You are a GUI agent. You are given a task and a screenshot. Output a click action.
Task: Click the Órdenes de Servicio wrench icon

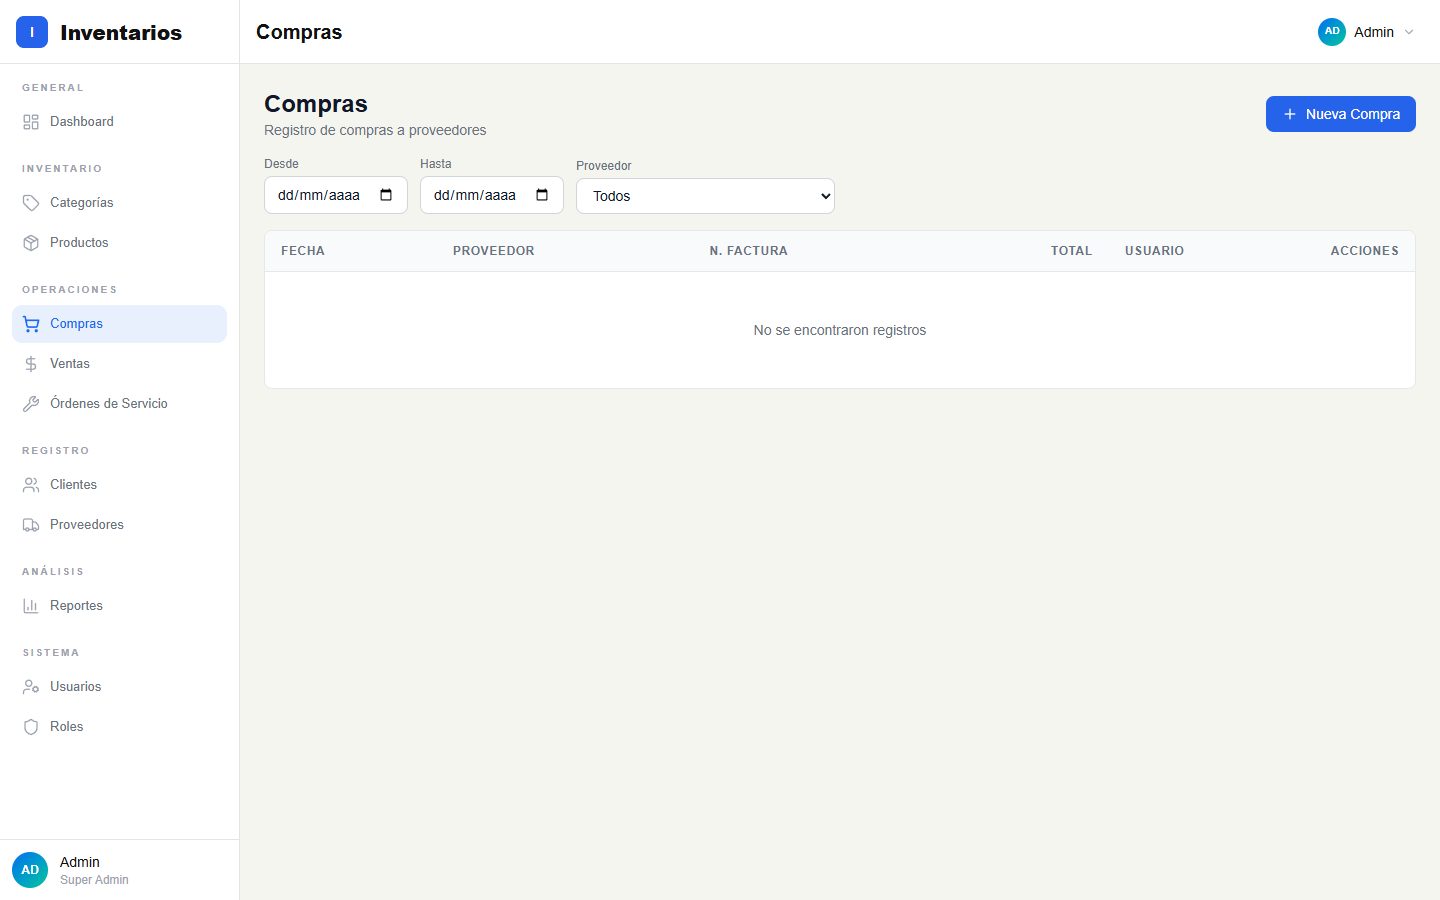coord(31,404)
